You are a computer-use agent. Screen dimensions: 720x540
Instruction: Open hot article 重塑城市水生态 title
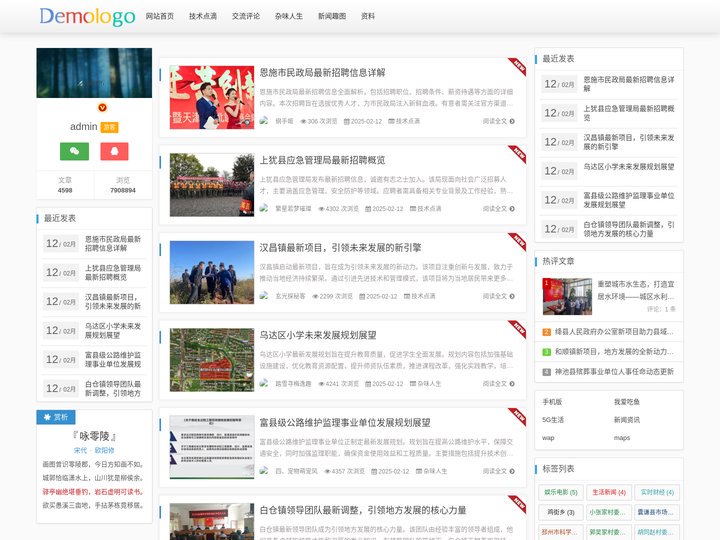(636, 290)
